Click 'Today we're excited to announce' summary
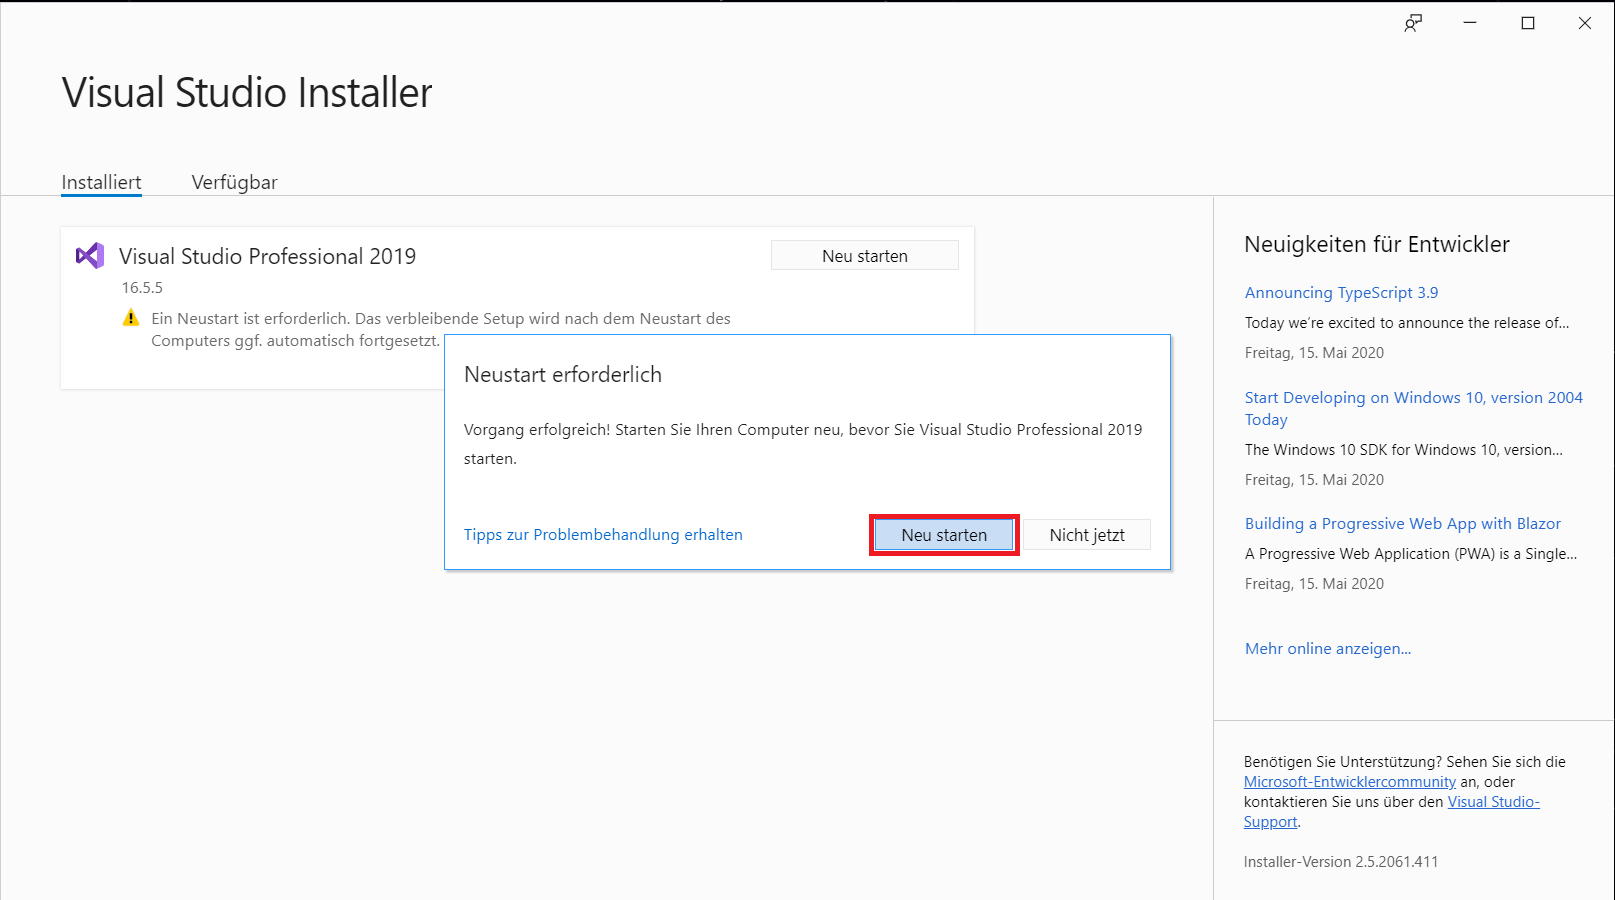The width and height of the screenshot is (1615, 900). tap(1407, 323)
